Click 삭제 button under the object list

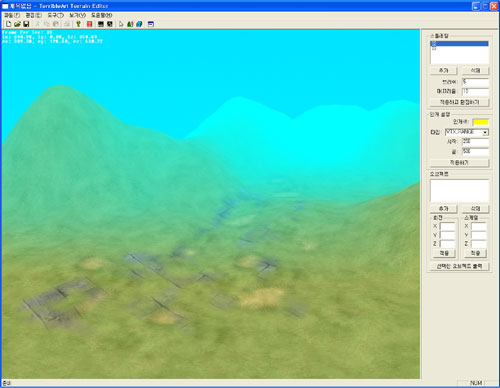pyautogui.click(x=475, y=209)
